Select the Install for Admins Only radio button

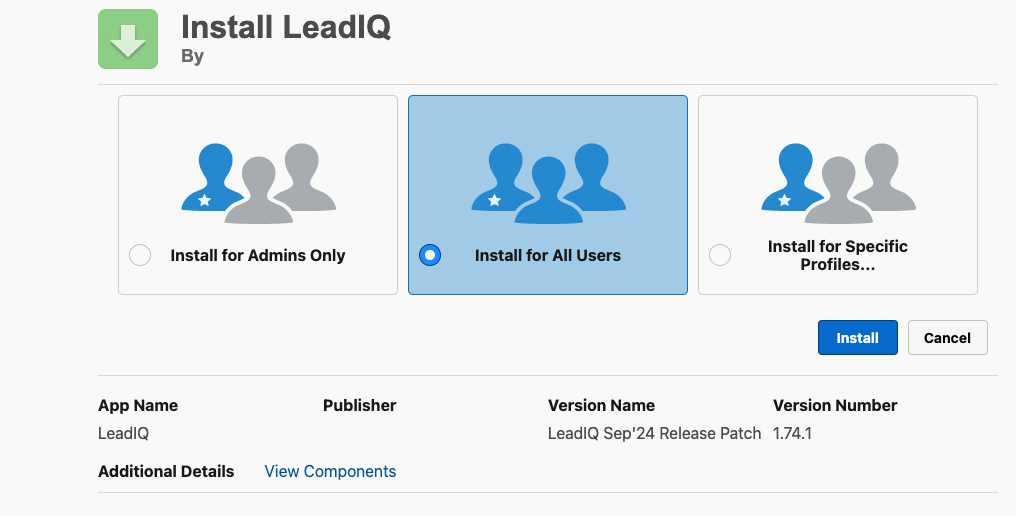tap(140, 255)
